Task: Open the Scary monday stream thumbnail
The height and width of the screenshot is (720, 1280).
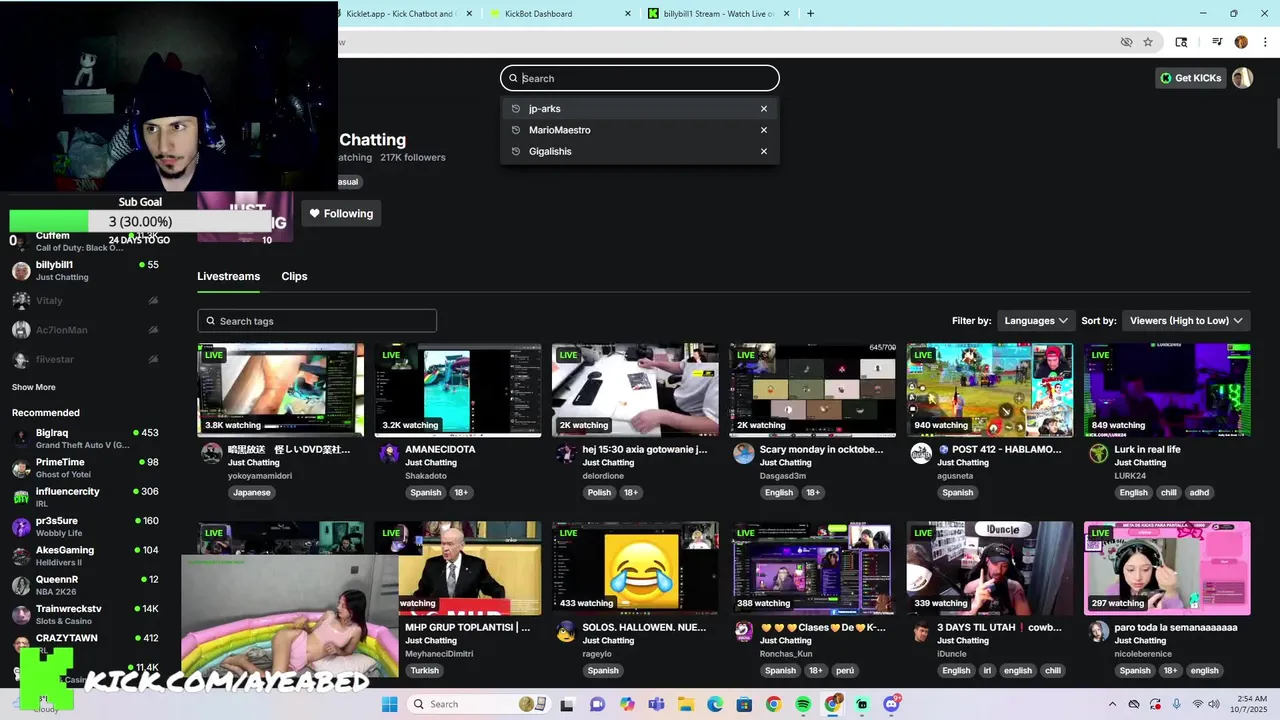Action: coord(812,390)
